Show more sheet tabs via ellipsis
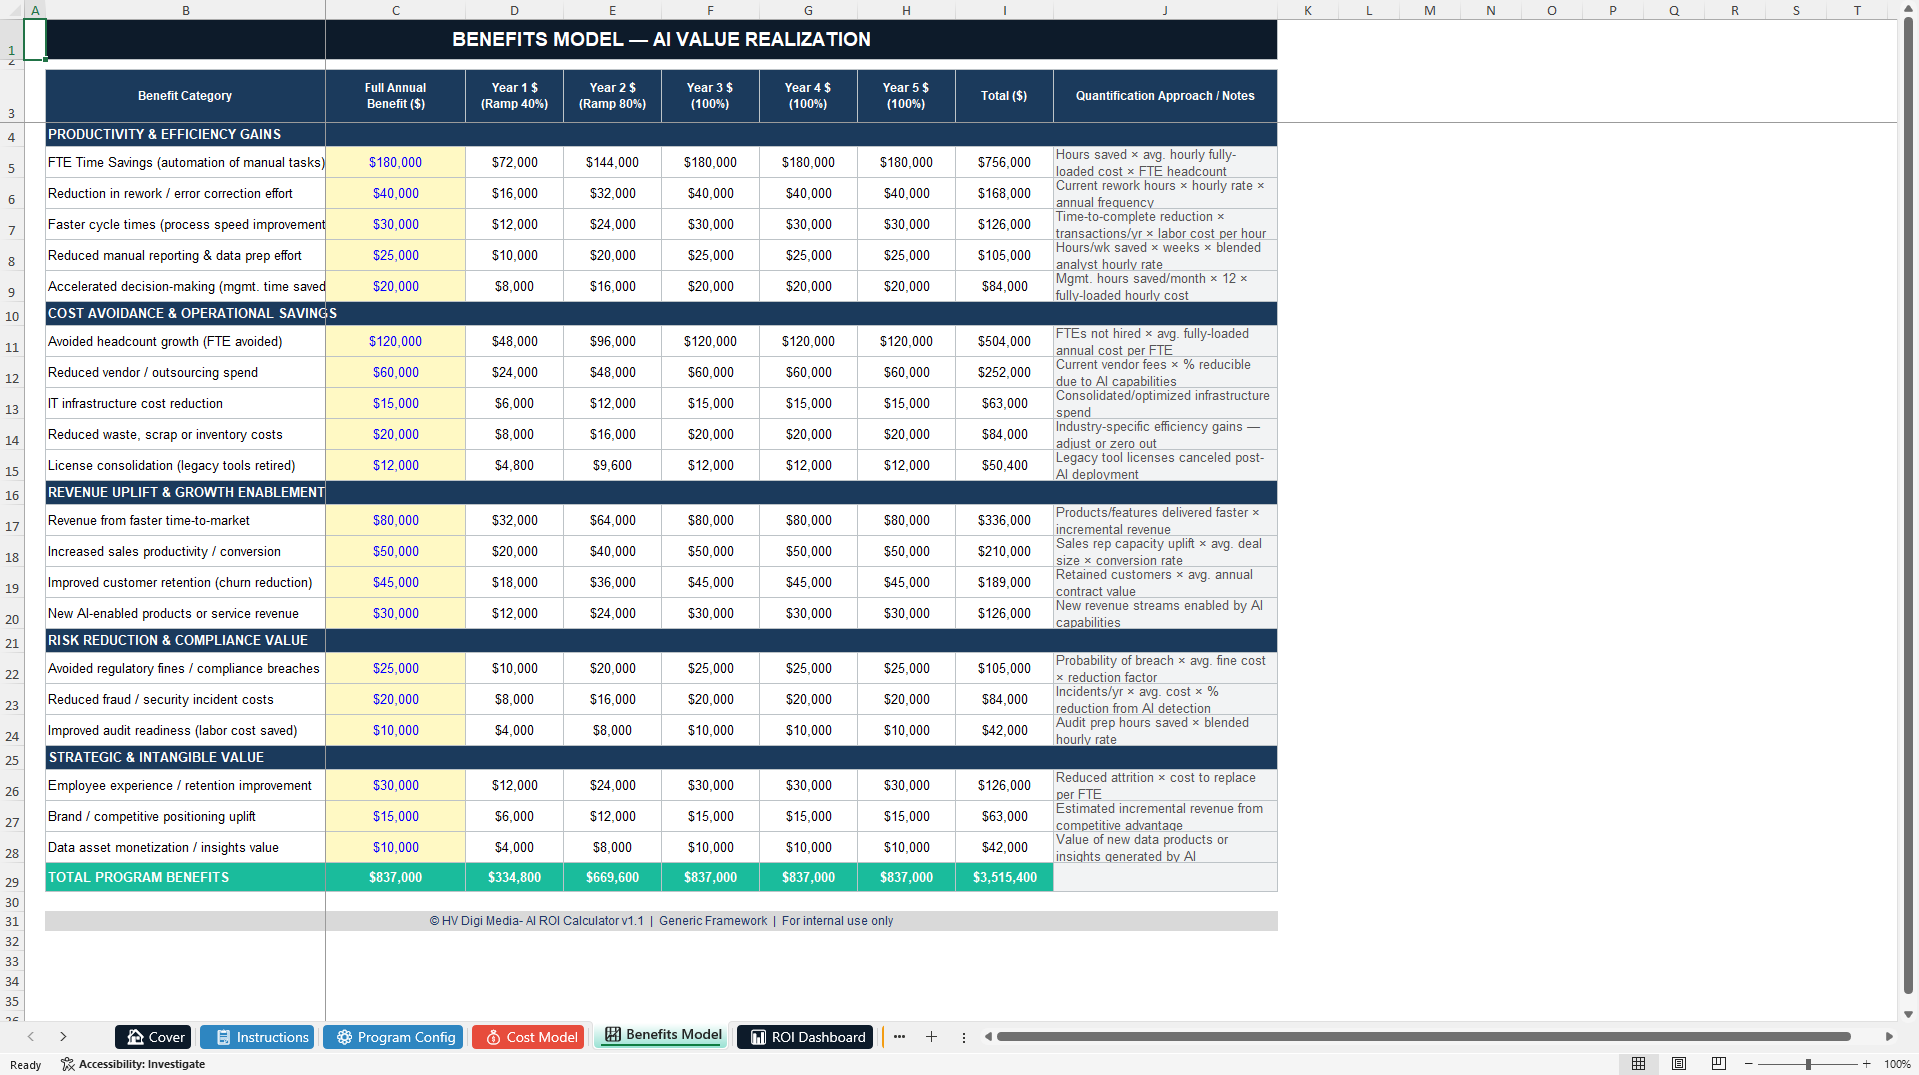 coord(899,1037)
